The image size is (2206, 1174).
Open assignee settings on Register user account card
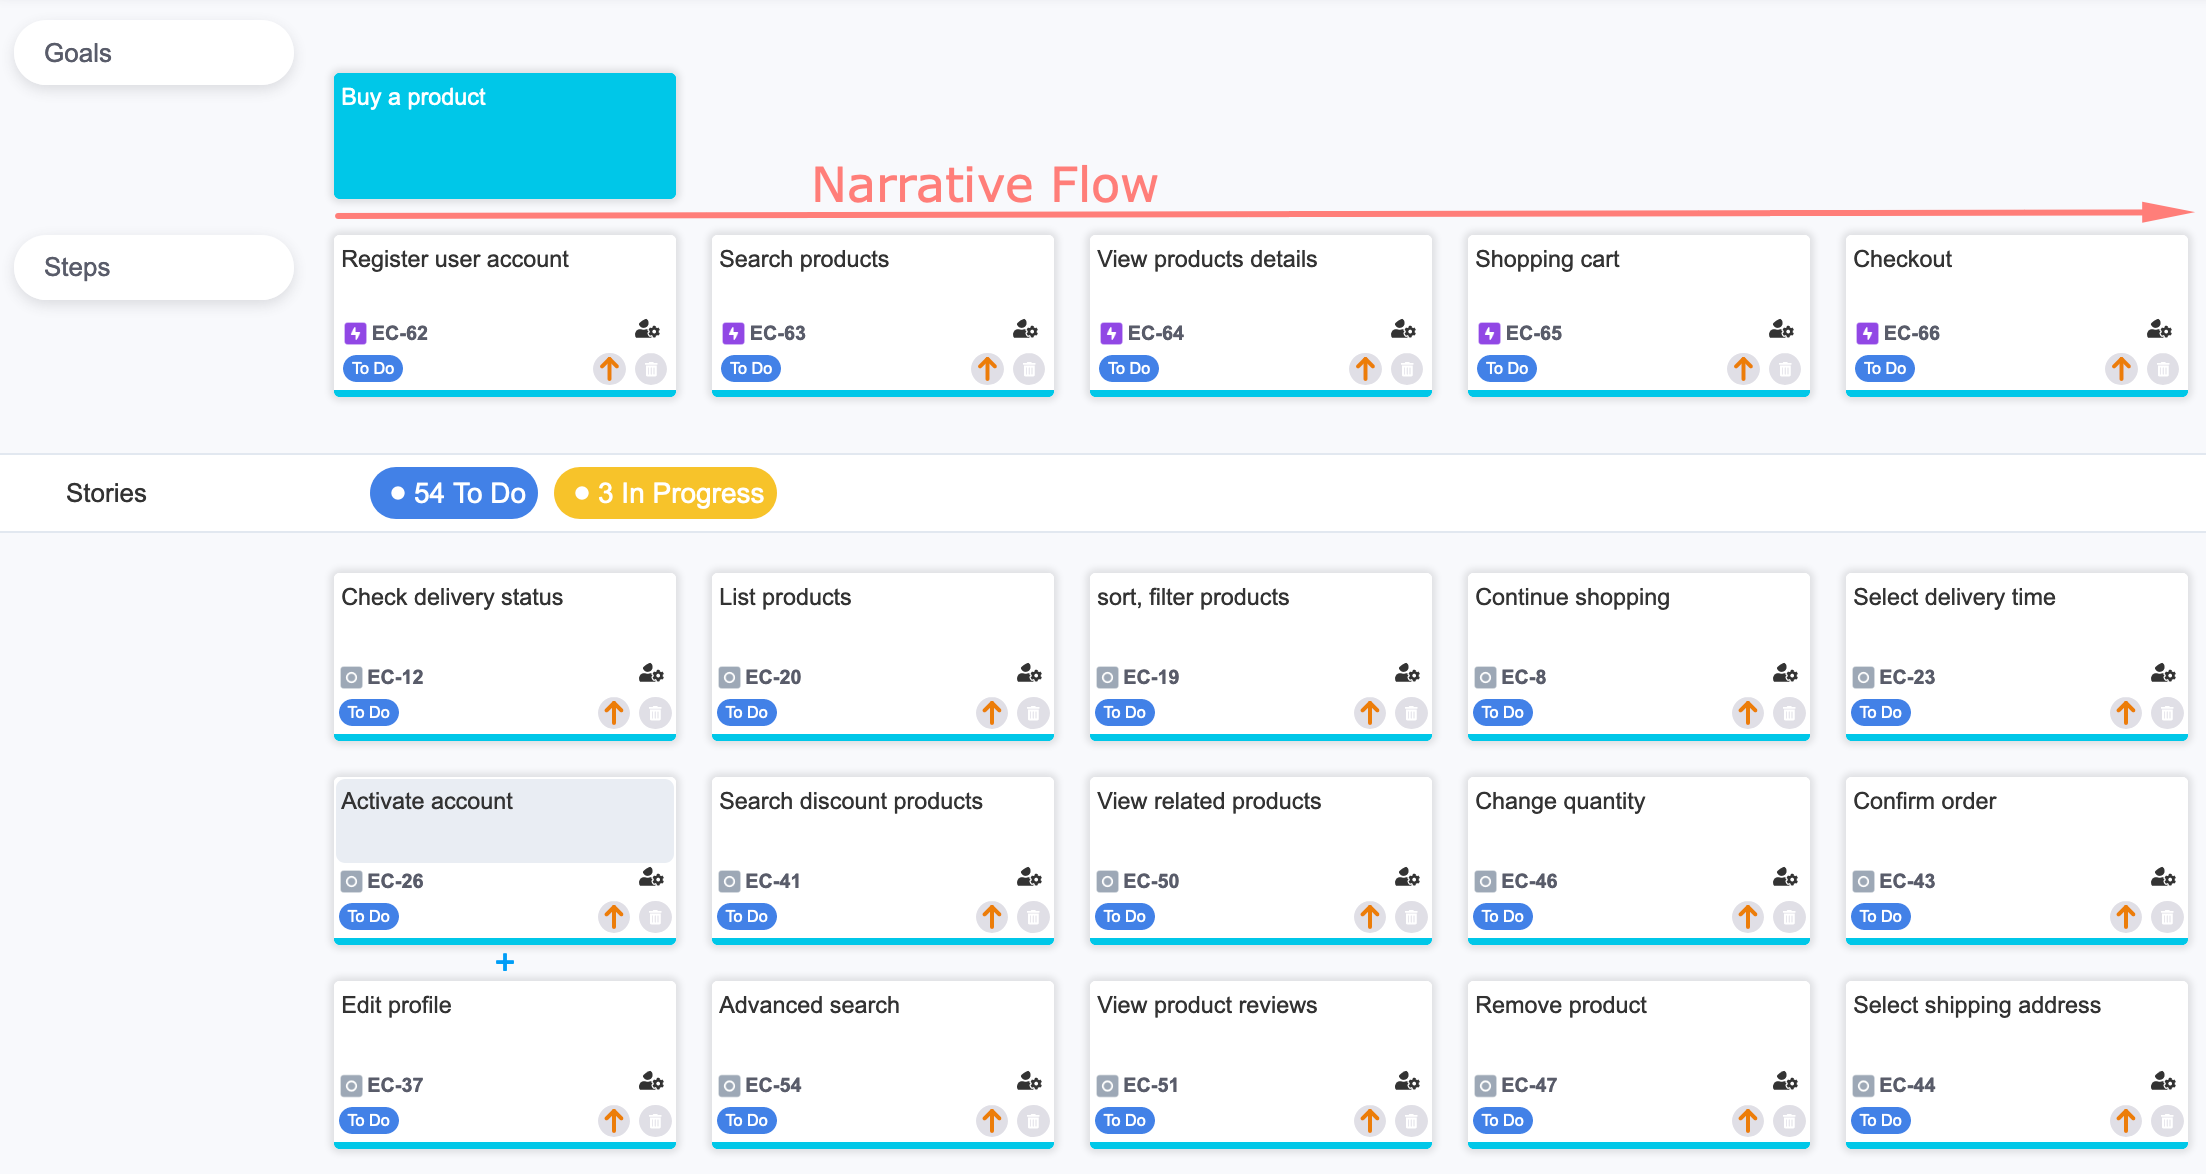pos(647,330)
